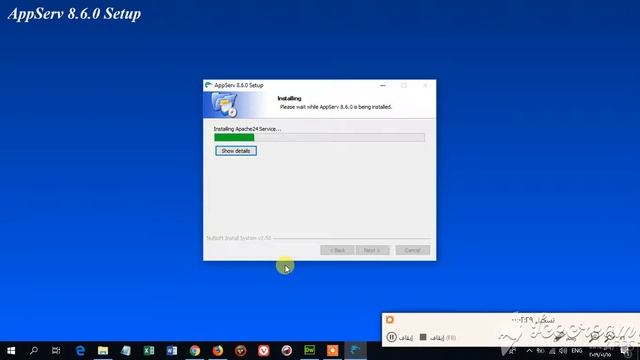The width and height of the screenshot is (640, 360).
Task: Open the dark red round icon beside Firefox
Action: click(241, 351)
